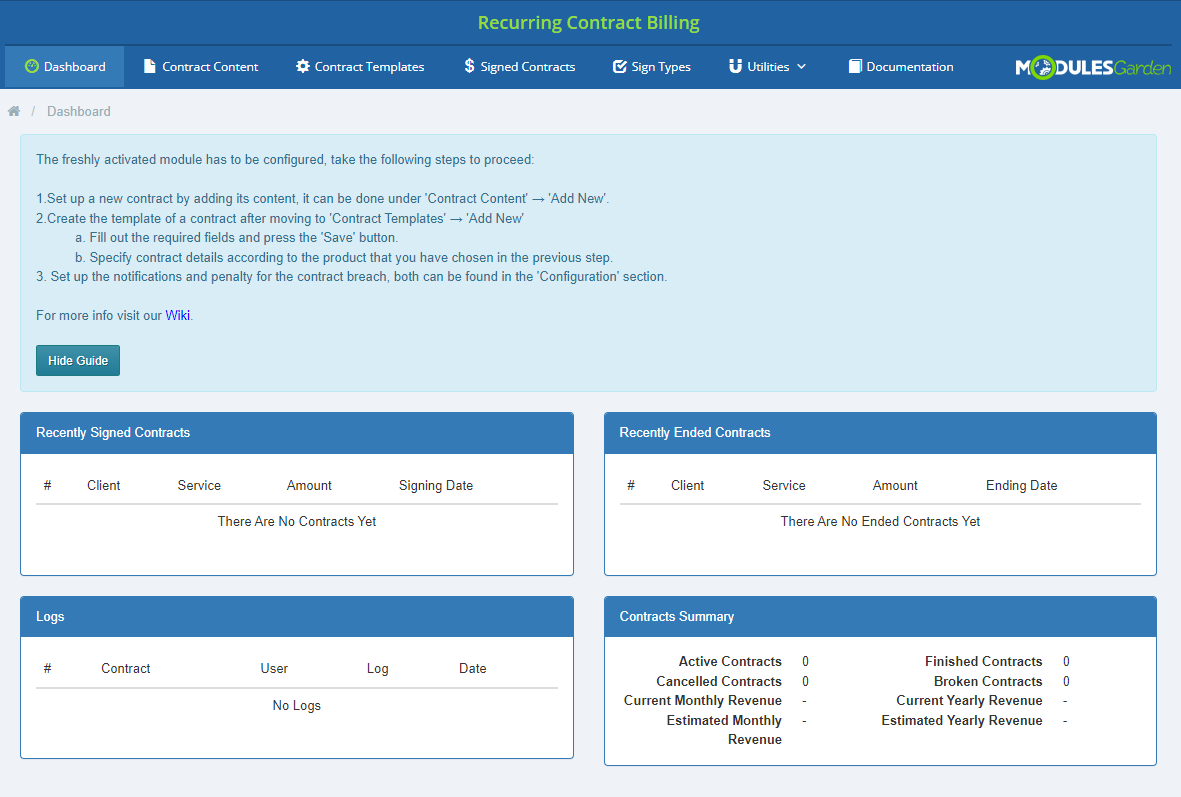Click Service column in Recently Ended Contracts

784,486
